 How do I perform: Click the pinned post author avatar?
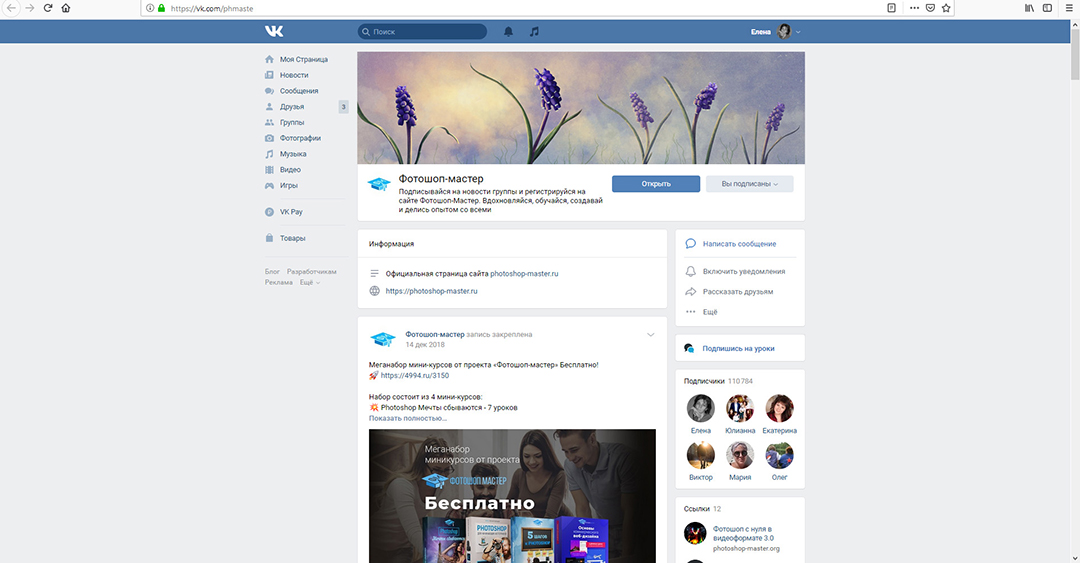[383, 338]
